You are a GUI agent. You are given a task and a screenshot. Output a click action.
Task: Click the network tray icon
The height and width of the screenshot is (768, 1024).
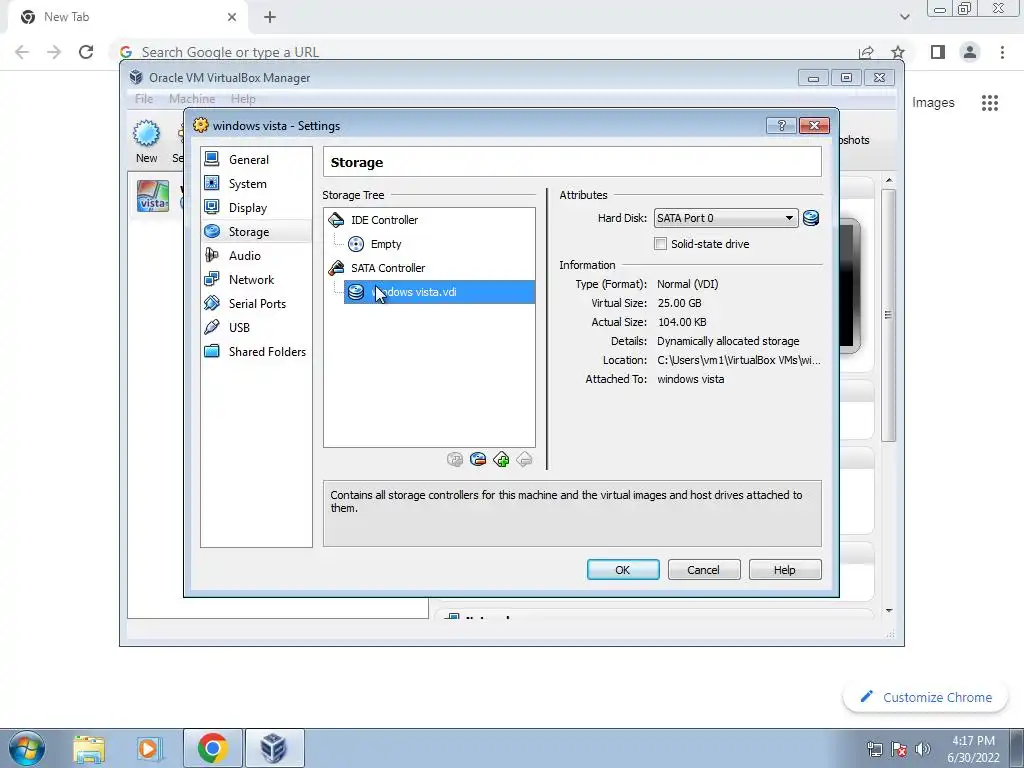point(874,748)
